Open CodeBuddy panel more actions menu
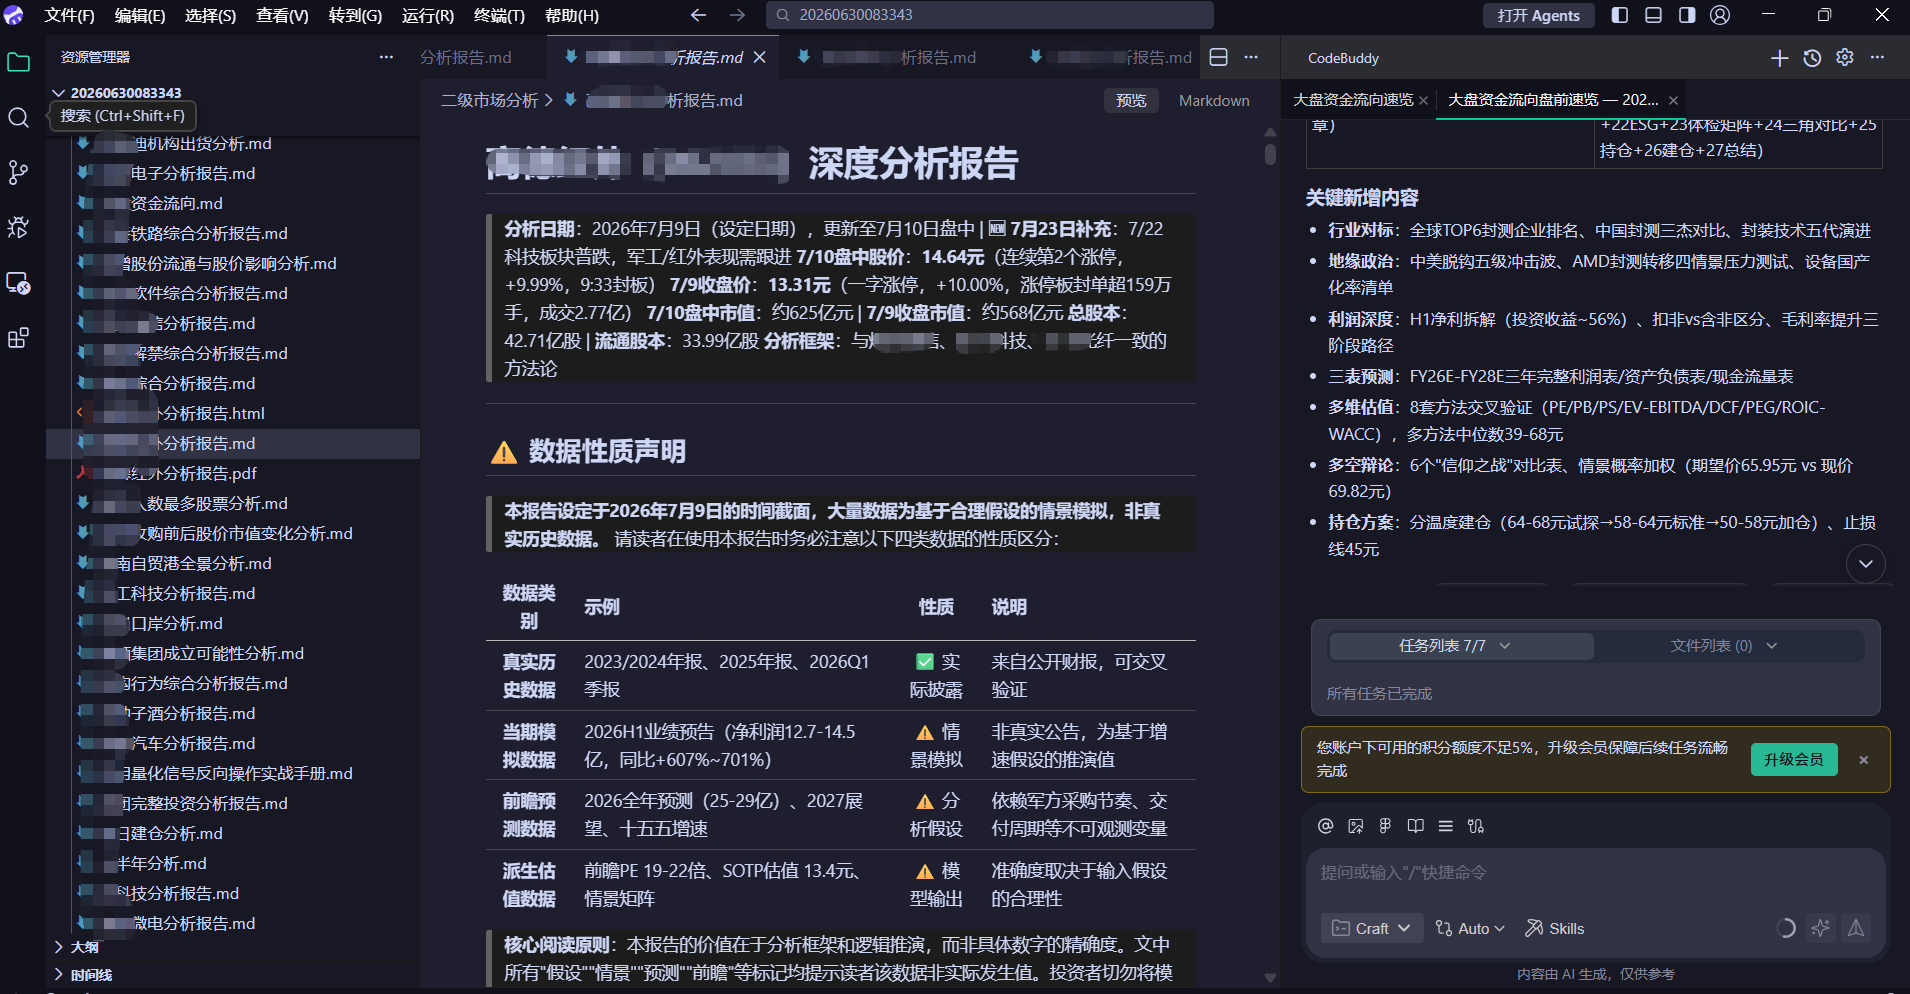1910x994 pixels. (x=1878, y=58)
